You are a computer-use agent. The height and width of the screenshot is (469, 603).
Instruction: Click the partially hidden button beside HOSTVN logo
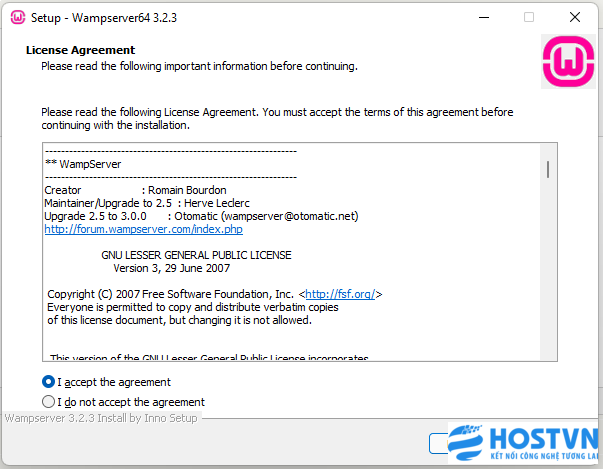click(438, 443)
